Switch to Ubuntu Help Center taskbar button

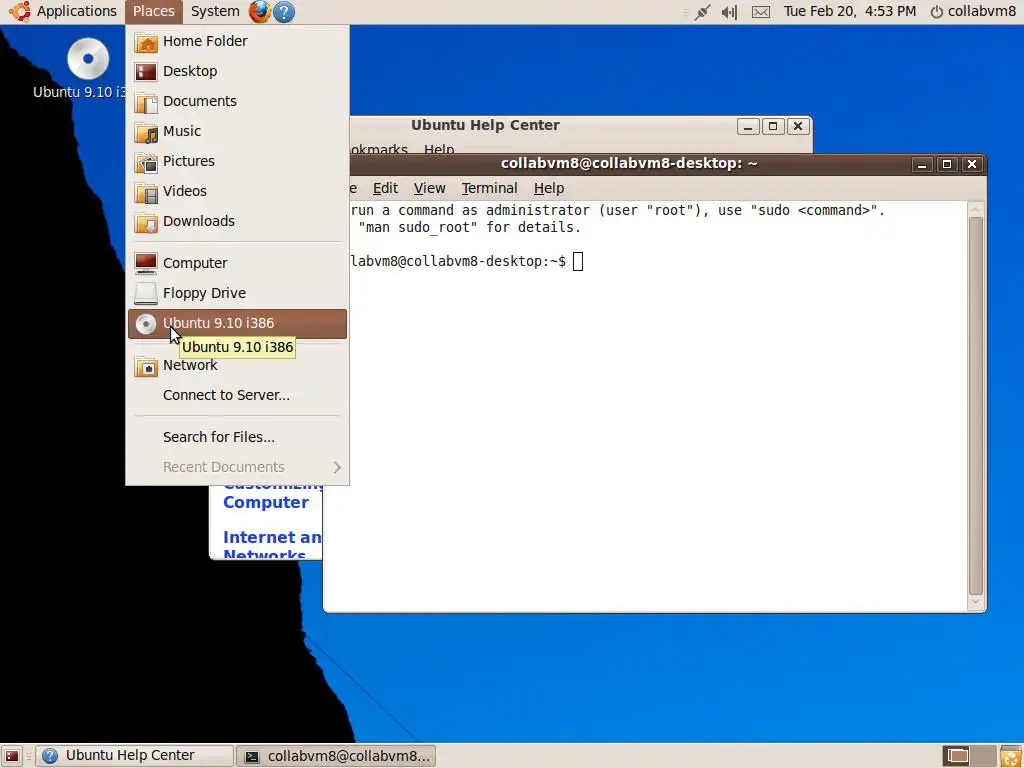[133, 756]
